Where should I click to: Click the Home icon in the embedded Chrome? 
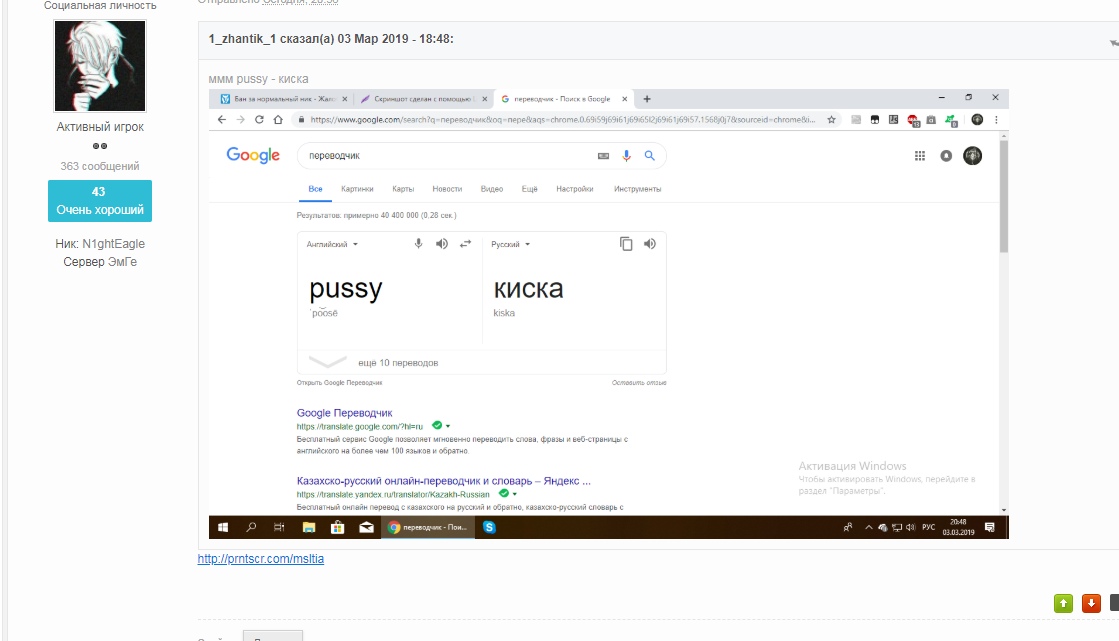278,120
